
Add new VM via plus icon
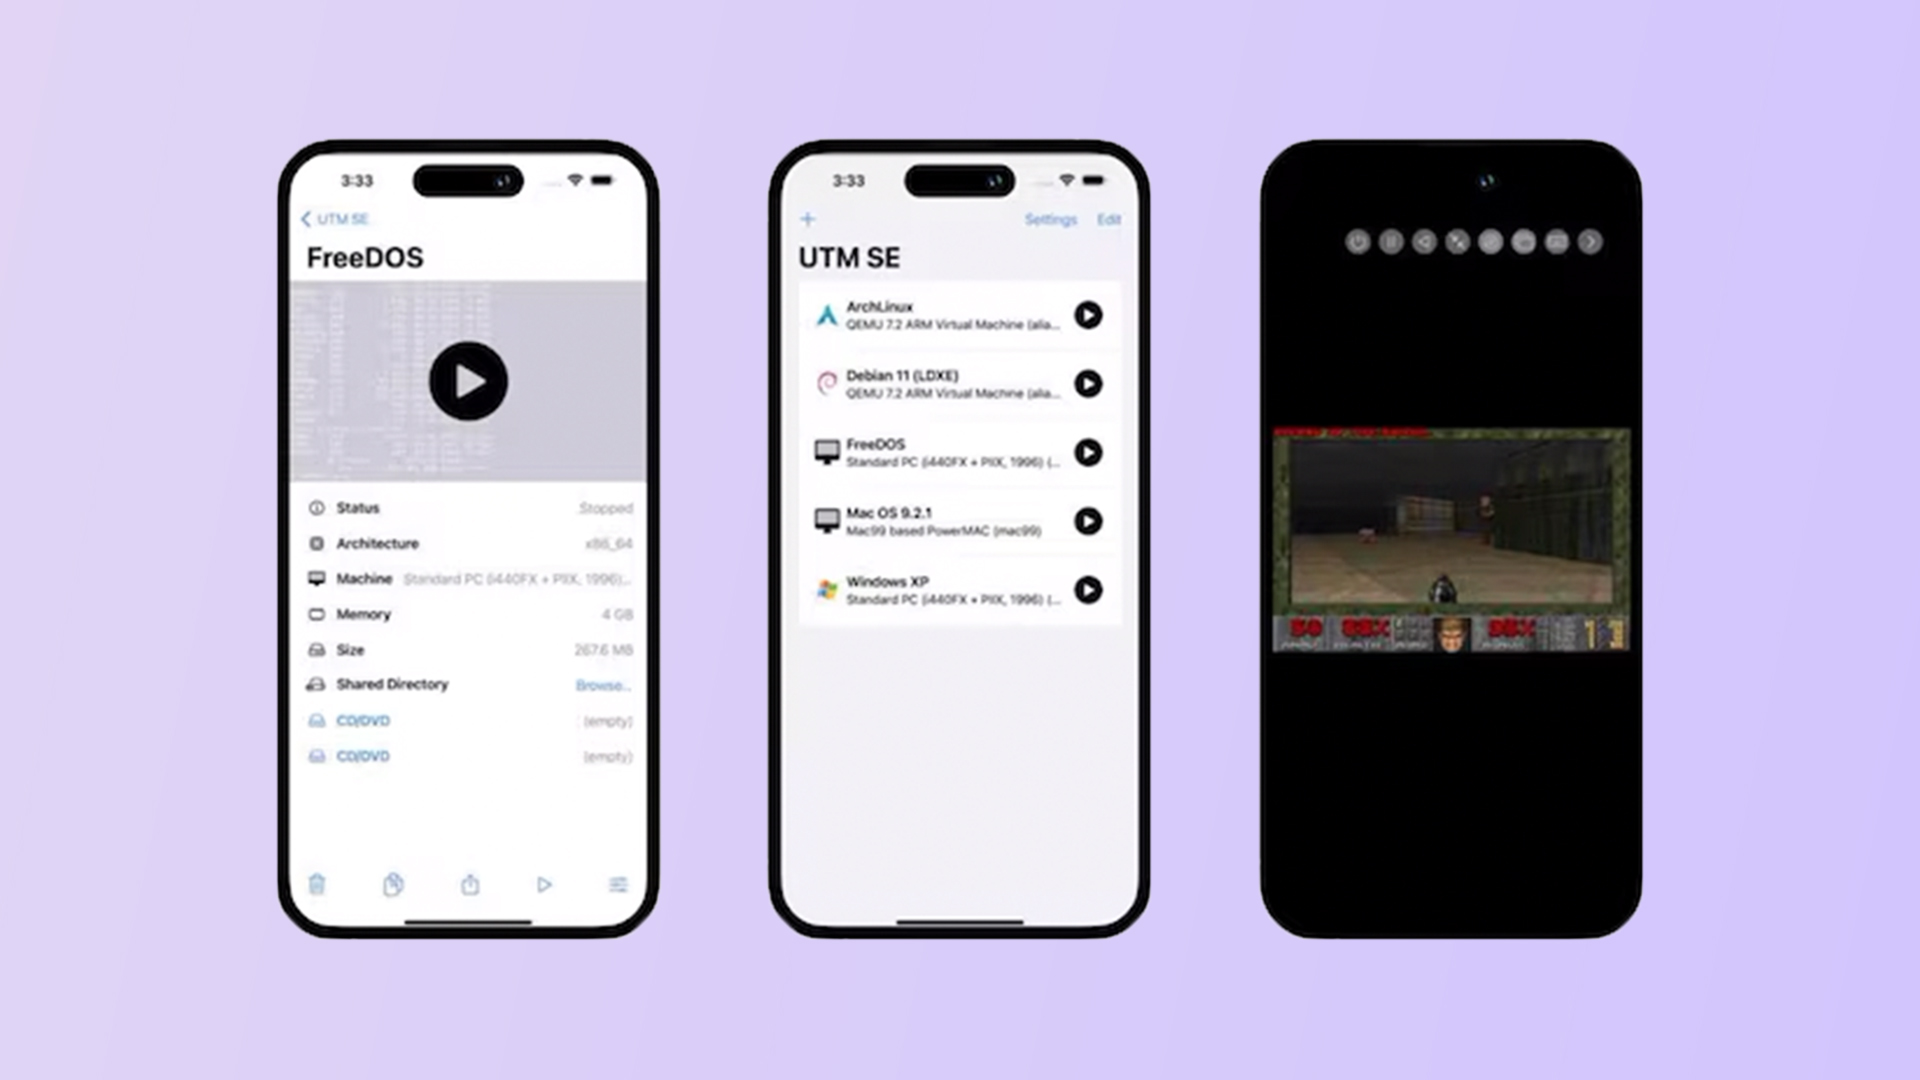click(x=808, y=219)
